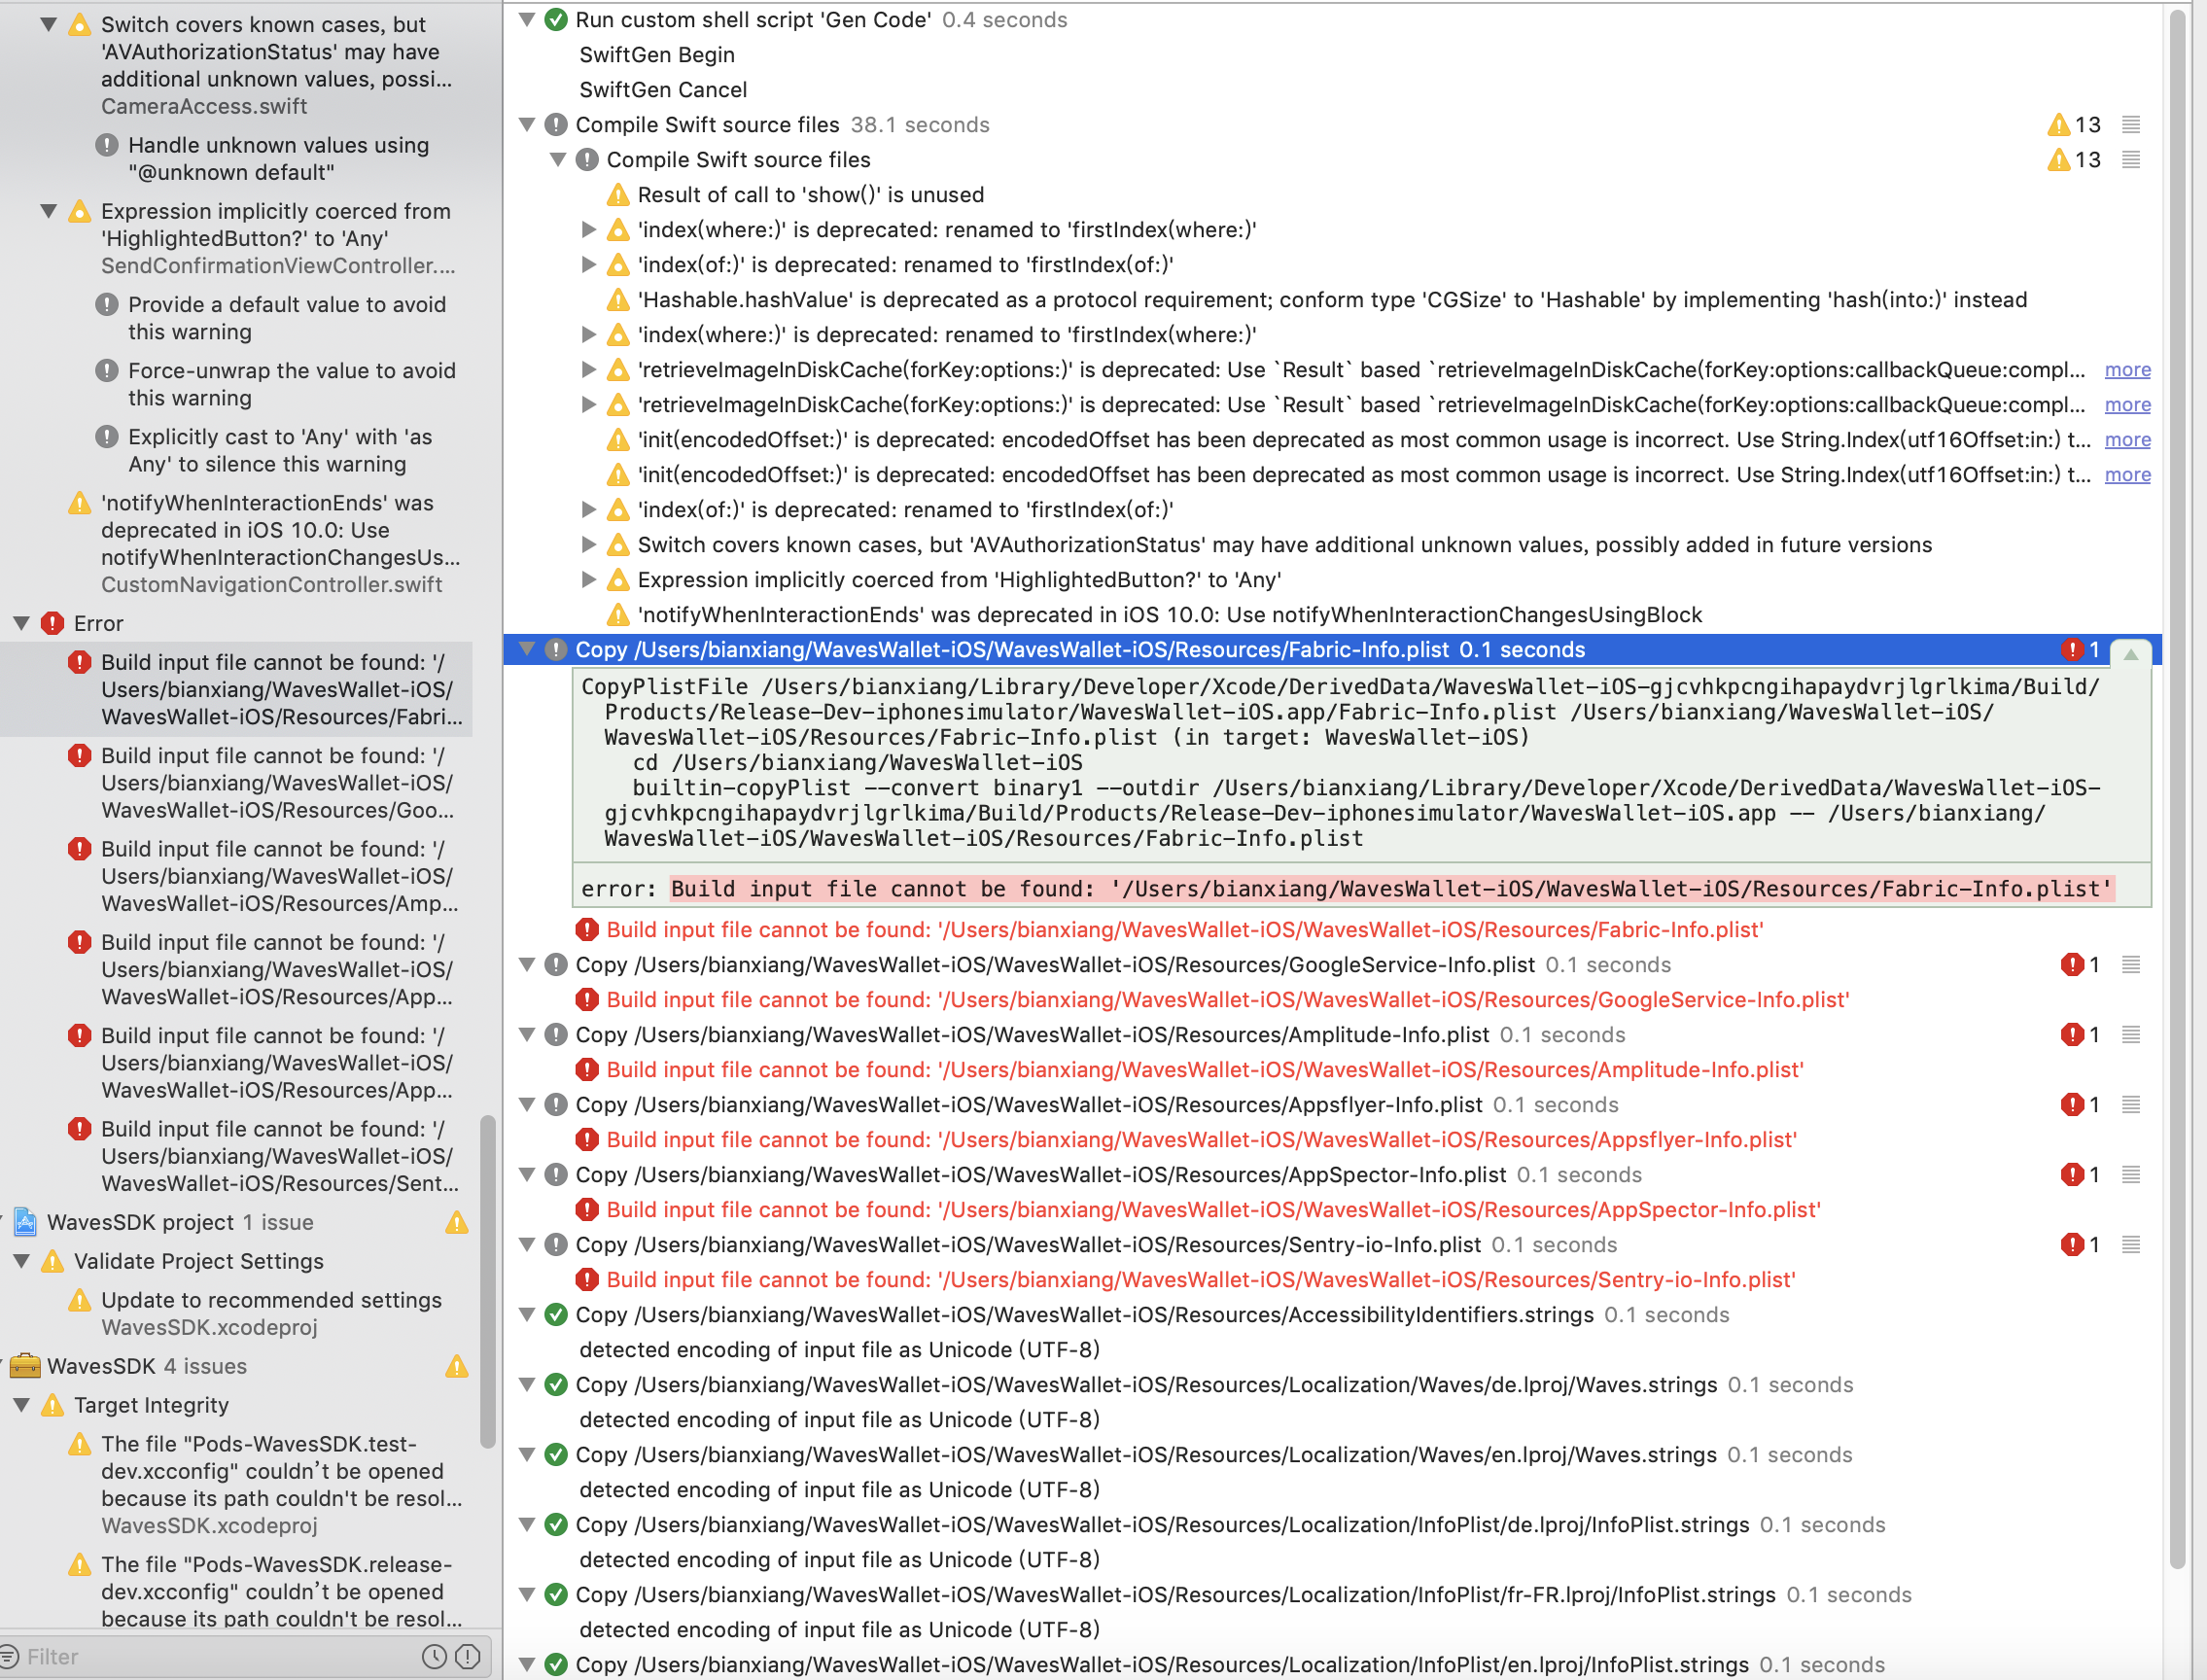This screenshot has width=2207, height=1680.
Task: Collapse the Error group in issue navigator
Action: tap(21, 624)
